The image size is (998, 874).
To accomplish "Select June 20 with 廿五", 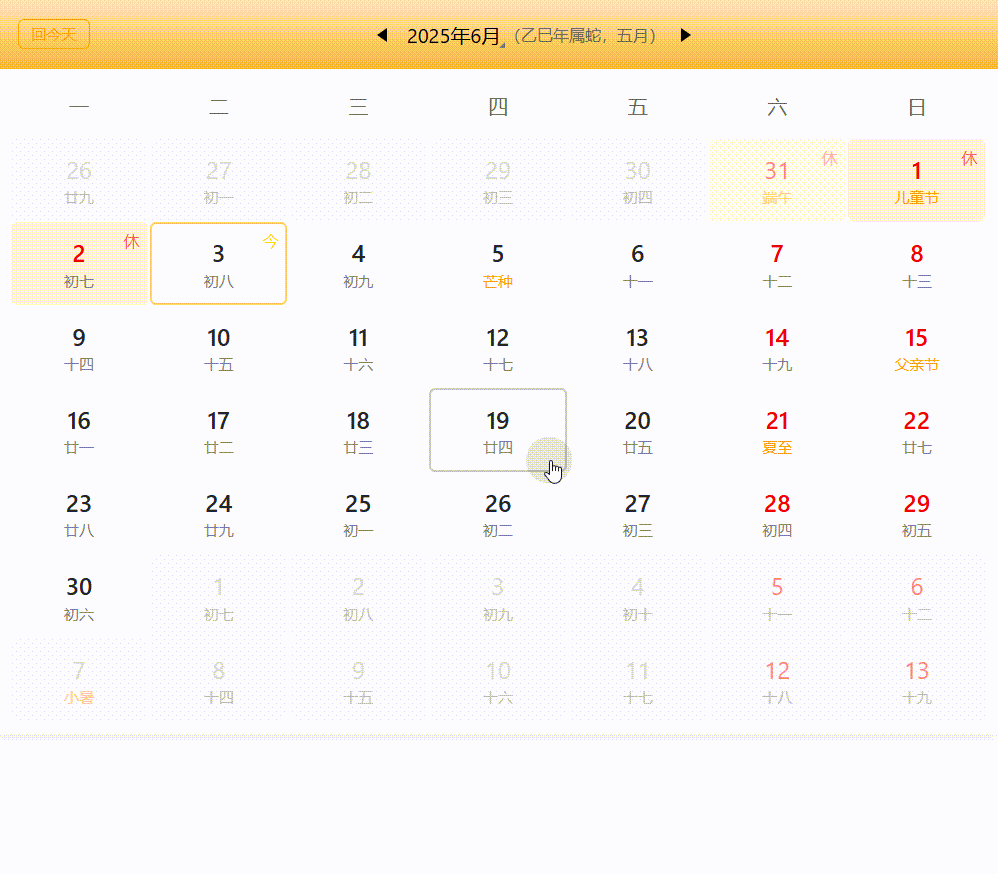I will coord(638,430).
